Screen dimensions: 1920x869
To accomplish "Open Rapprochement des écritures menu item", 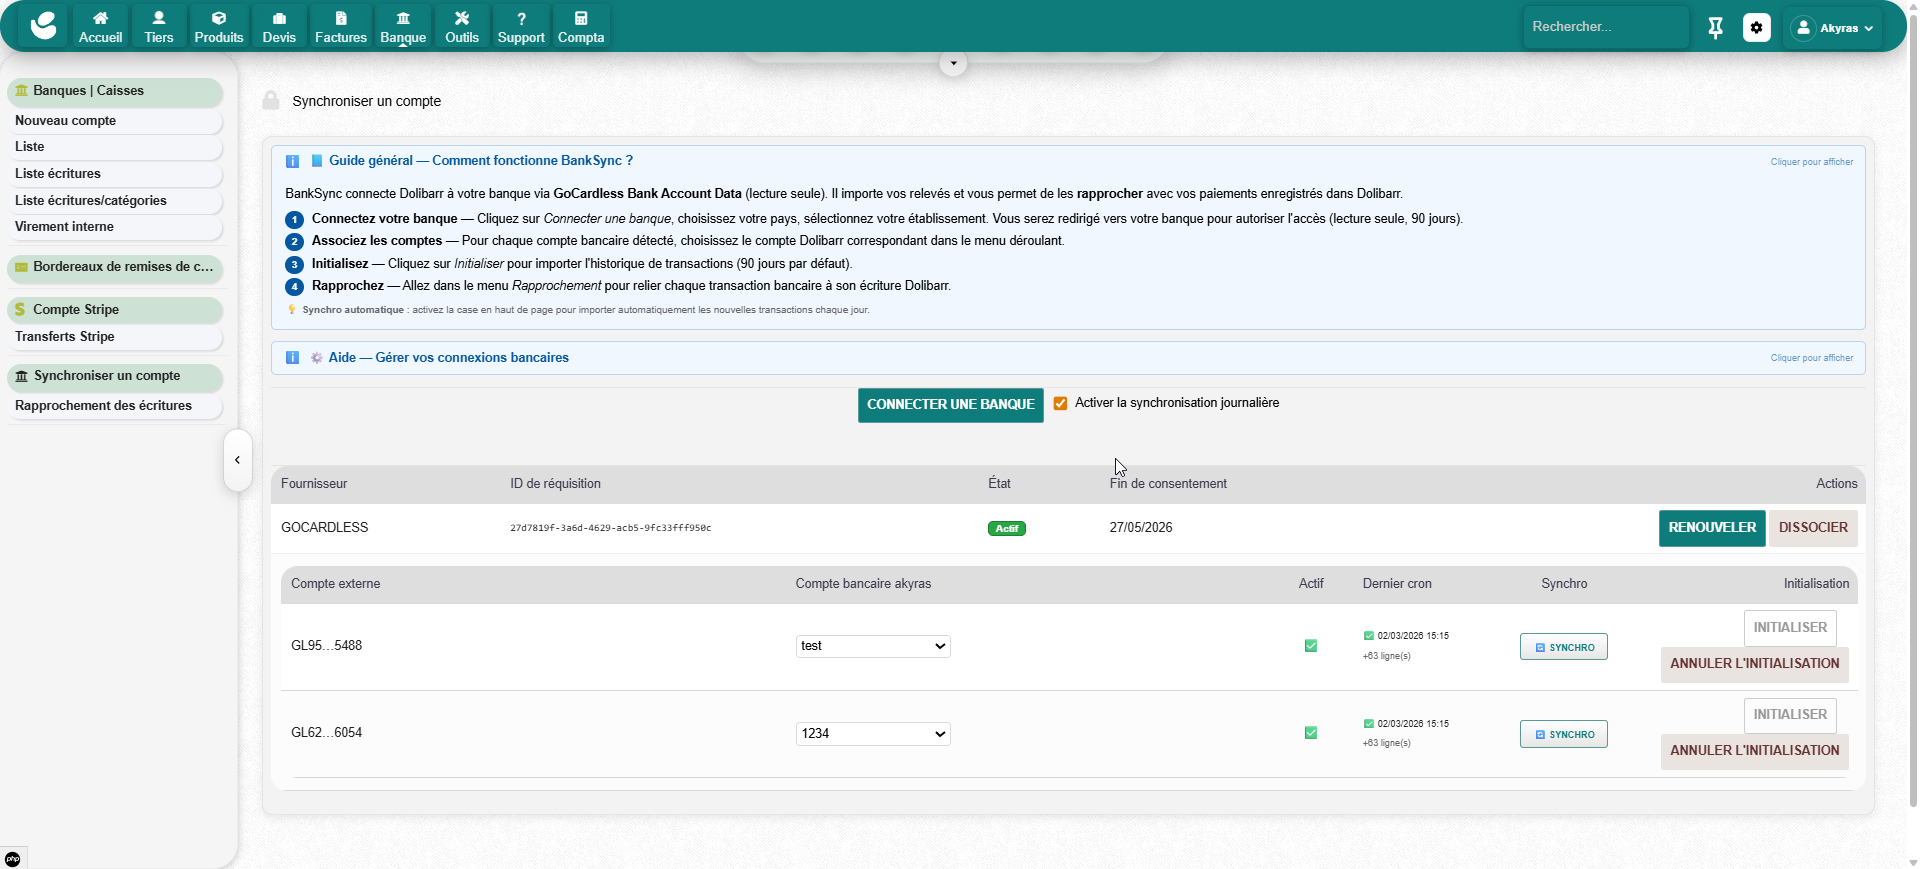I will [x=103, y=406].
